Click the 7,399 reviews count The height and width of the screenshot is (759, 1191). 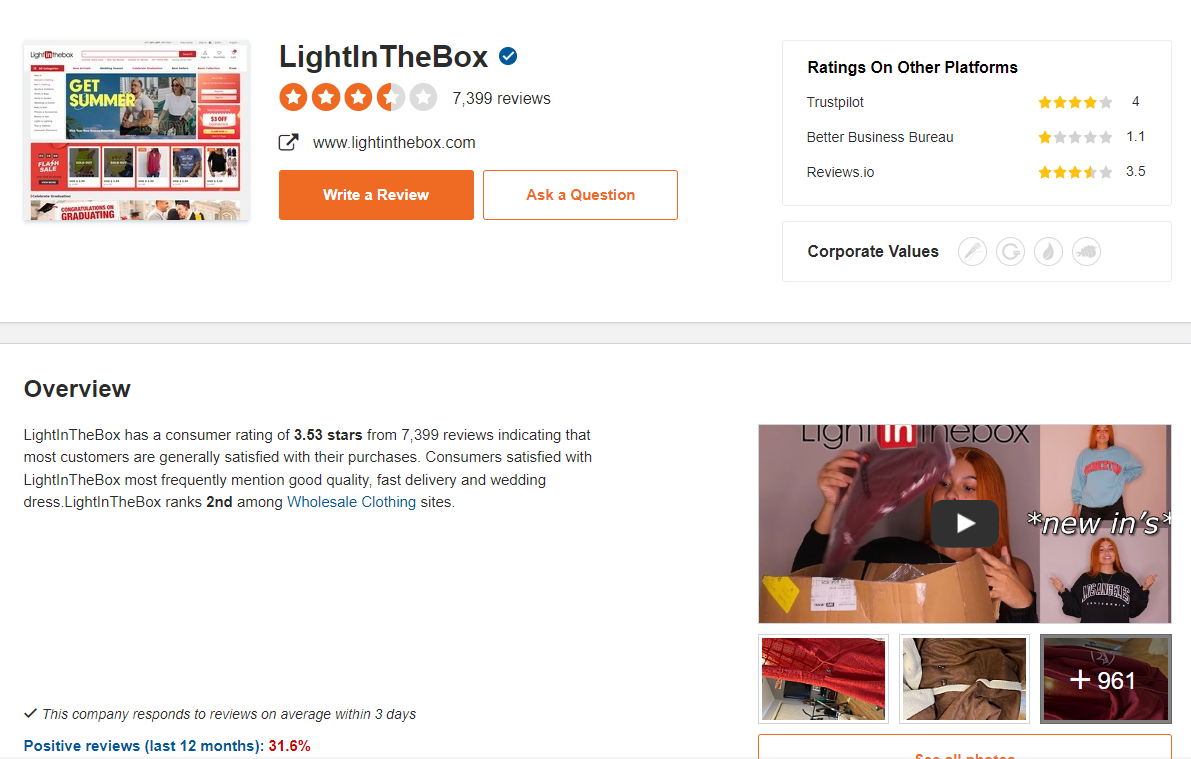pyautogui.click(x=501, y=99)
